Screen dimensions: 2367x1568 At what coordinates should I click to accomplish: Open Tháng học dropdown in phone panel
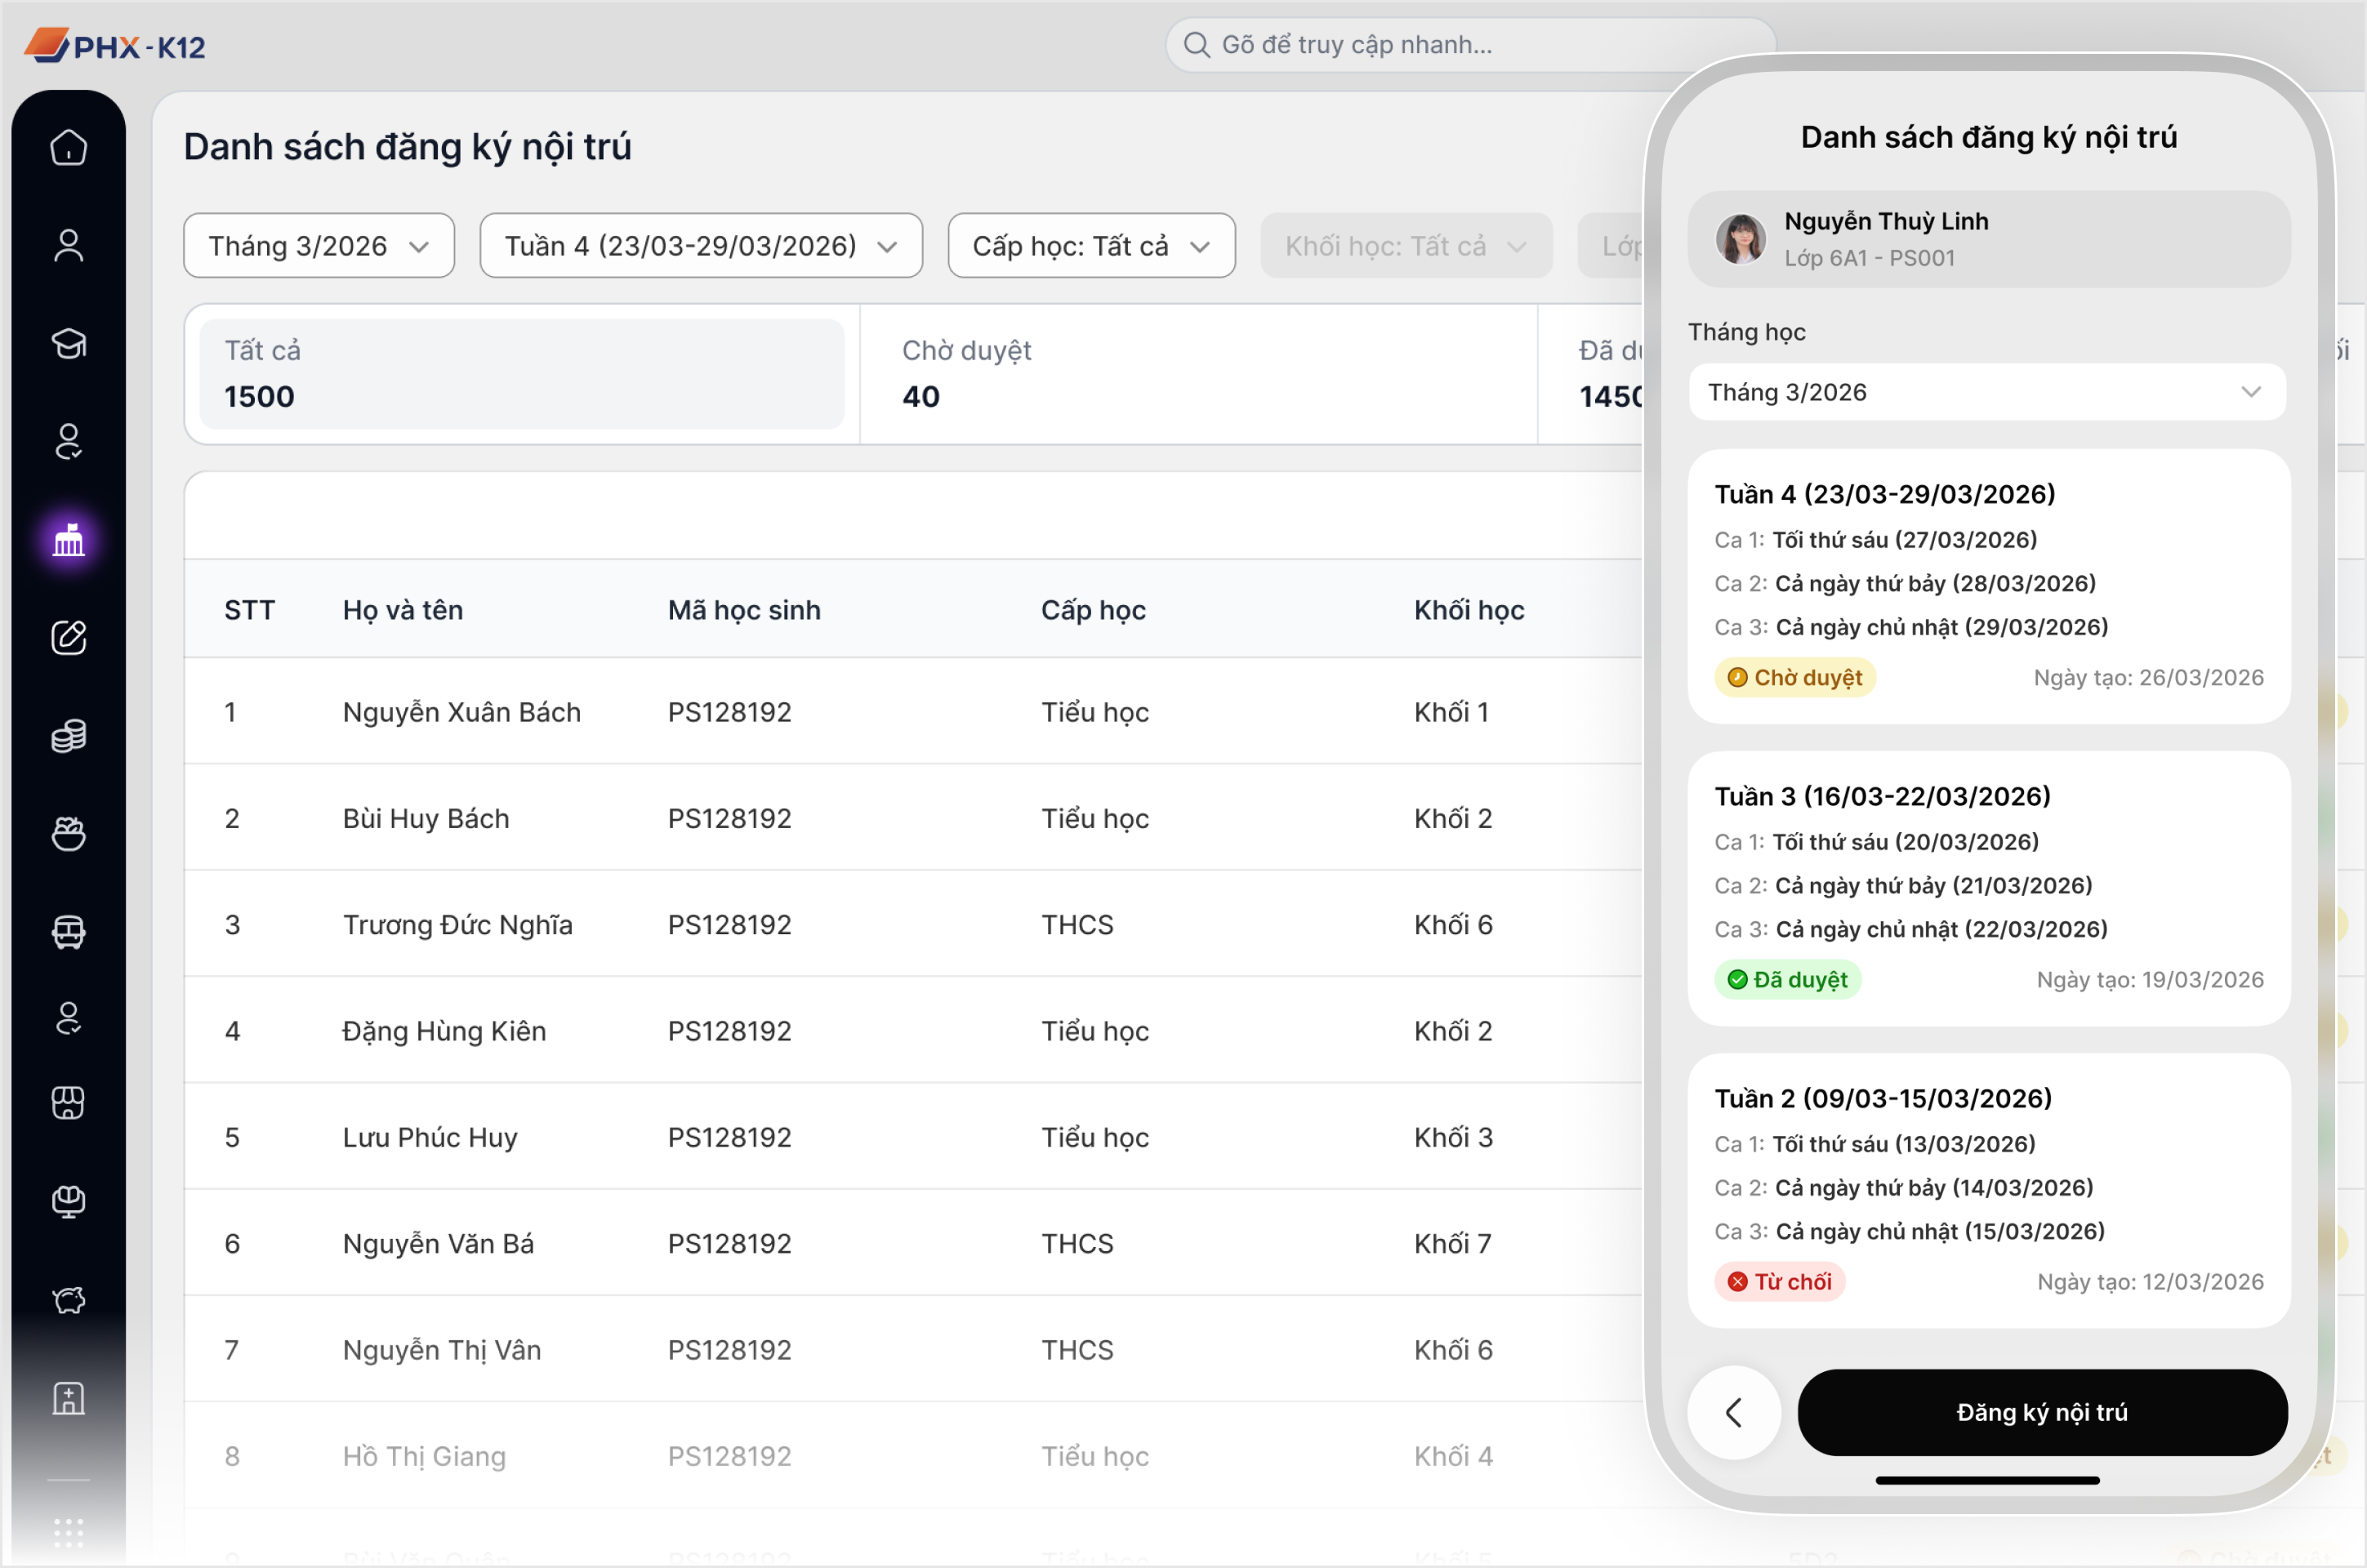[x=1987, y=392]
